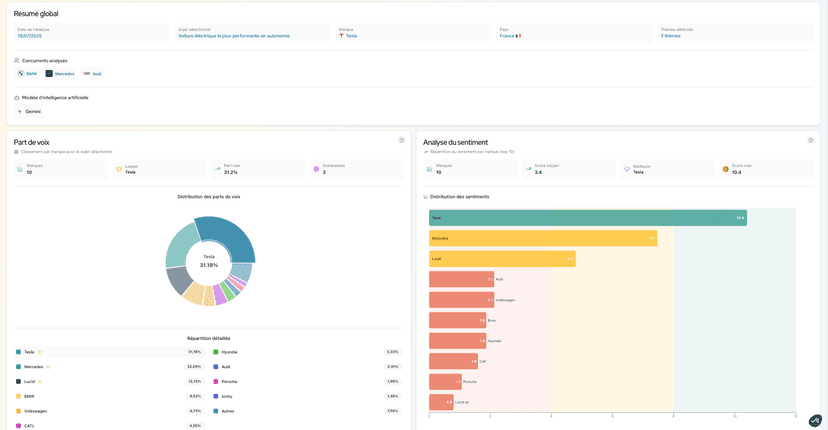Select the Mercedes competitor chip

60,73
